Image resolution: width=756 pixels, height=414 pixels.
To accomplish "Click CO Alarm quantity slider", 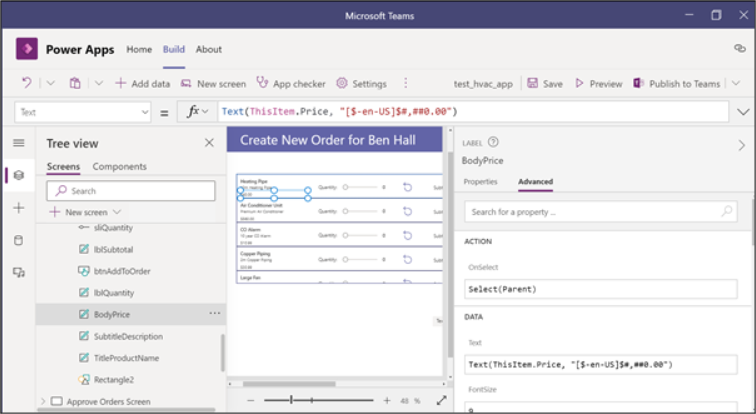I will 360,235.
